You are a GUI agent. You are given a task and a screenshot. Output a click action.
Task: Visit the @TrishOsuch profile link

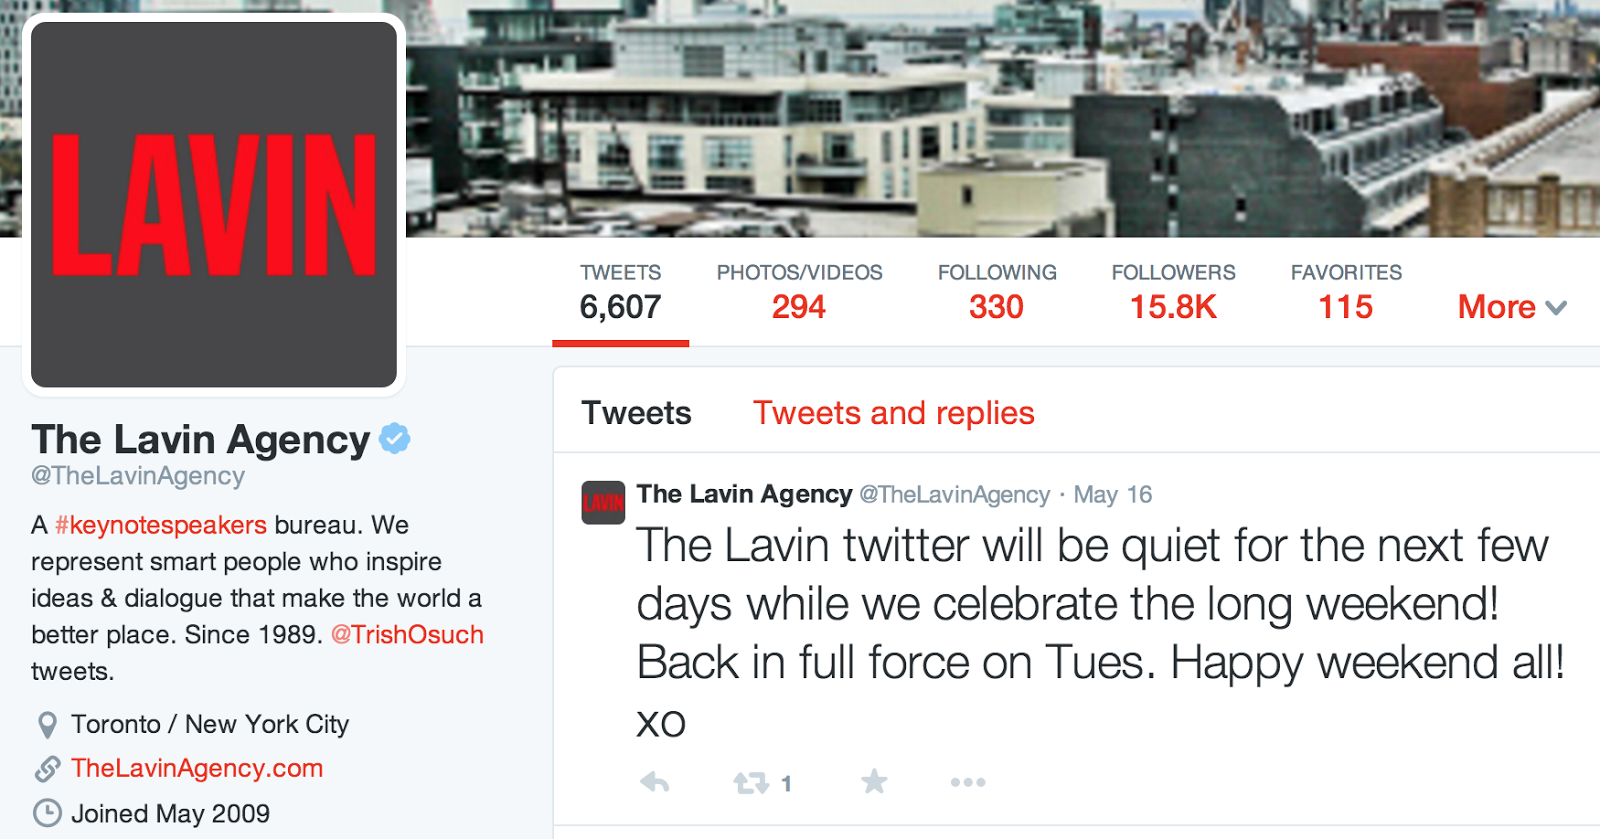(x=407, y=635)
